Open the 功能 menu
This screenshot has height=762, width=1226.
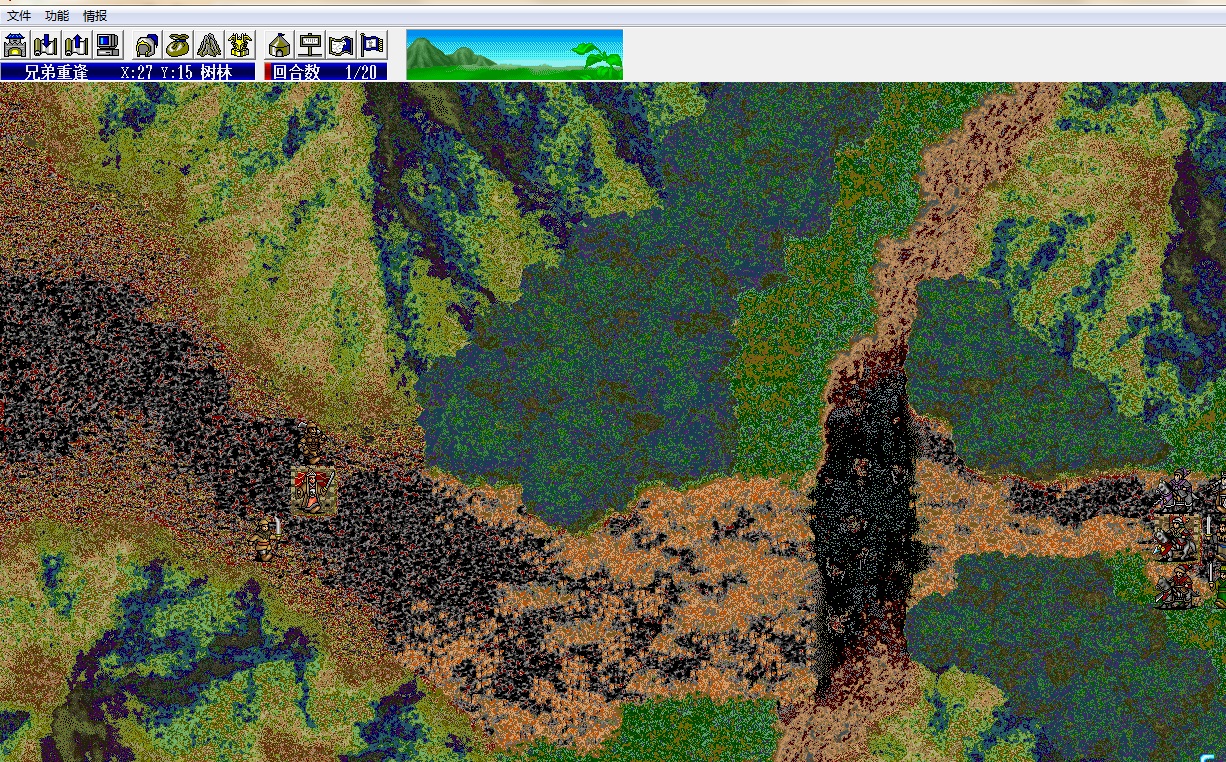coord(57,16)
